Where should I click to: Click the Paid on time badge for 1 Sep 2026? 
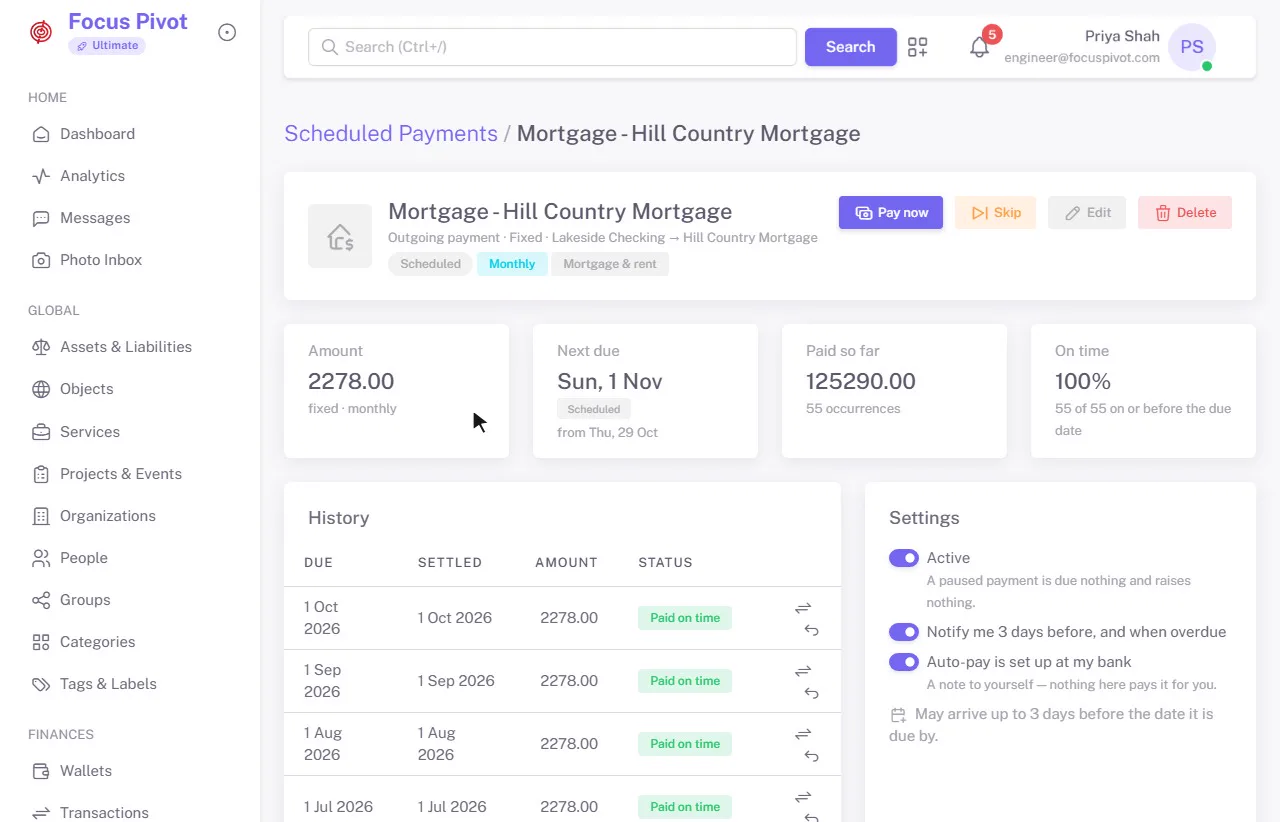(x=685, y=681)
